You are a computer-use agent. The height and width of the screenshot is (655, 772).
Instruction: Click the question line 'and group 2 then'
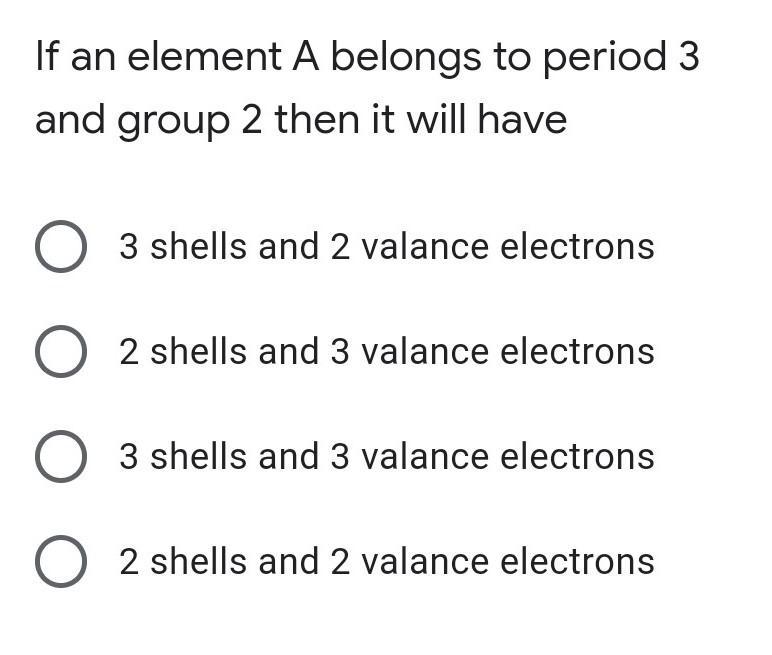[x=198, y=121]
